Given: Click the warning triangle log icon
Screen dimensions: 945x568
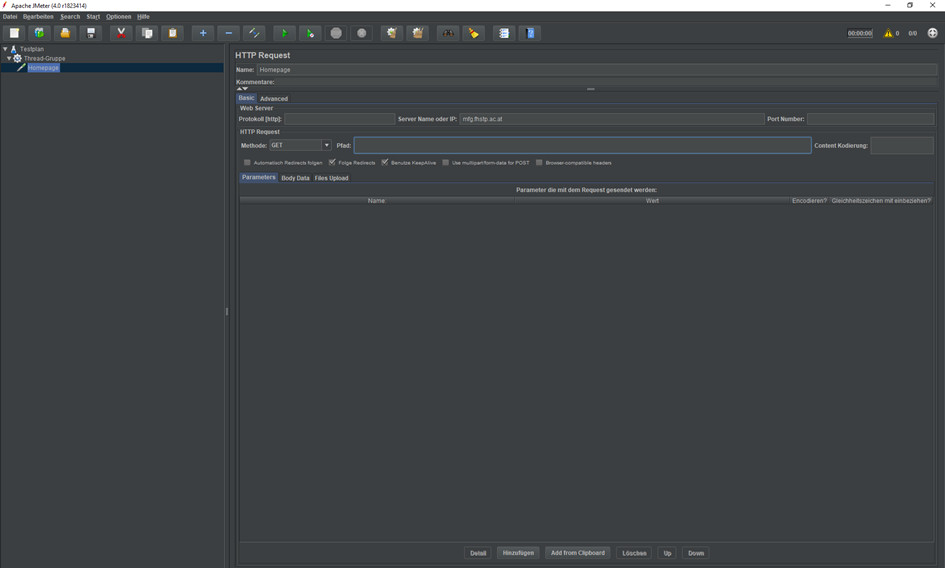Looking at the screenshot, I should point(888,33).
